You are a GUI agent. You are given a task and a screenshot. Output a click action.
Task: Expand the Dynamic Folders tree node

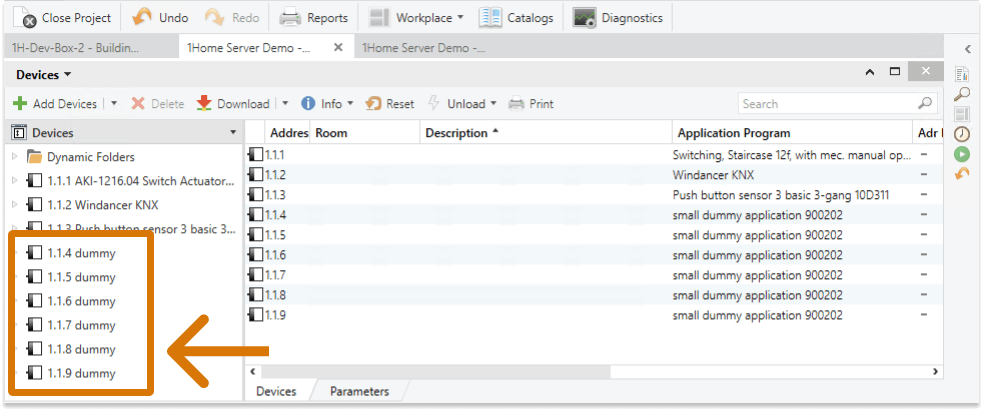pyautogui.click(x=14, y=157)
